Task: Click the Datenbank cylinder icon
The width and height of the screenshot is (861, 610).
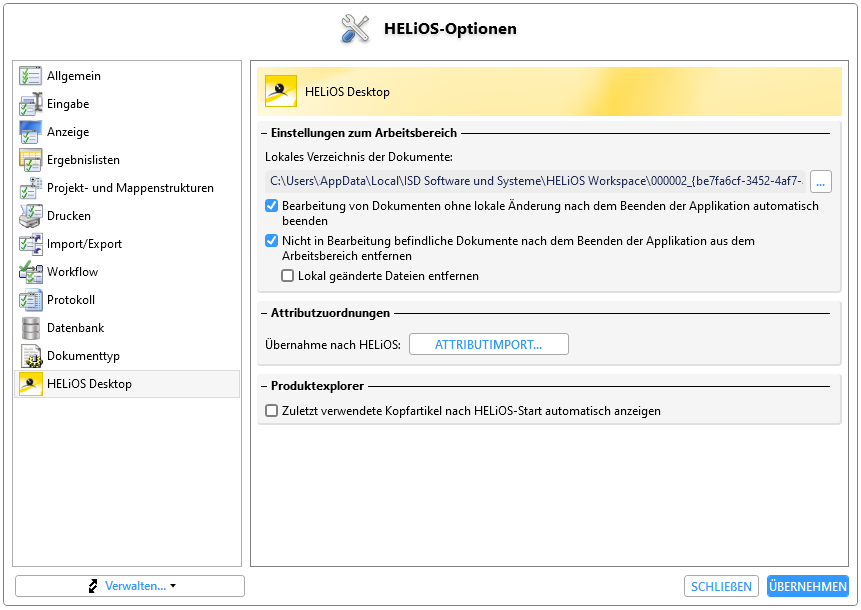Action: (30, 328)
